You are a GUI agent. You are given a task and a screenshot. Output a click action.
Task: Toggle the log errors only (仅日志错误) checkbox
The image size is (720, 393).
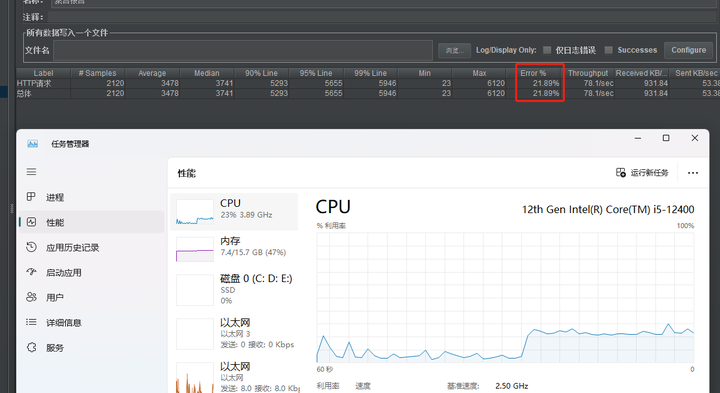(x=547, y=50)
